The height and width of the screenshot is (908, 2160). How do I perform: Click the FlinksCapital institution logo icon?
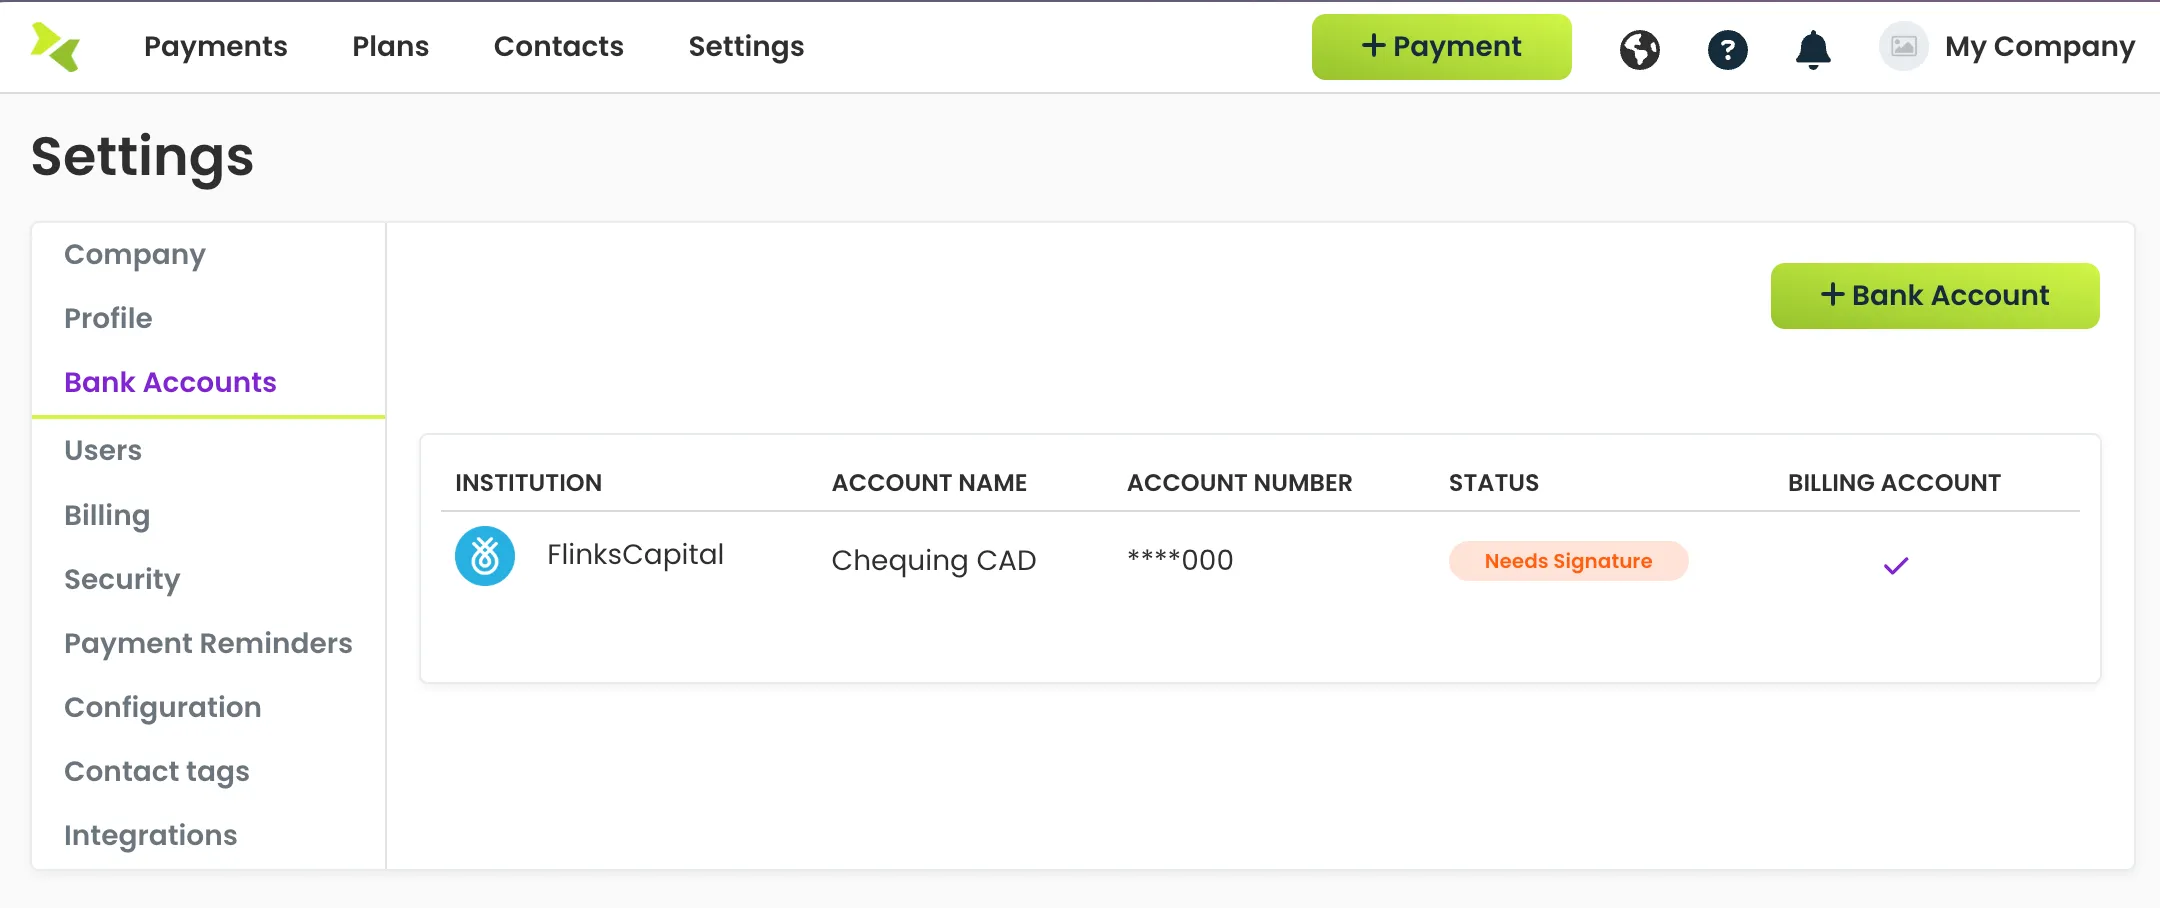tap(485, 556)
